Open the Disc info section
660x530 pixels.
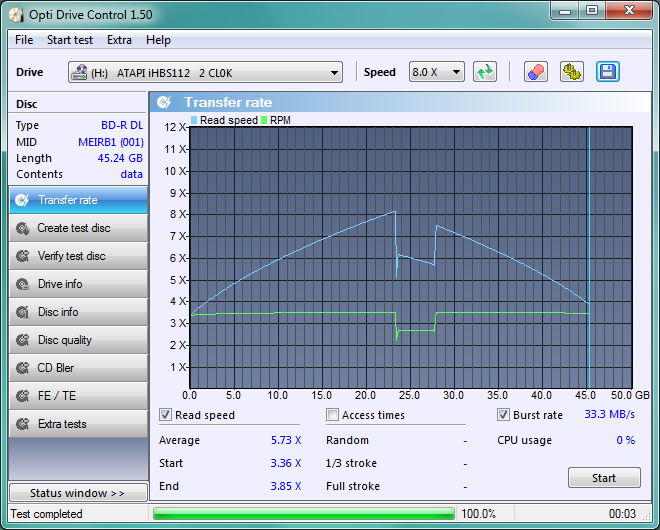coord(78,312)
